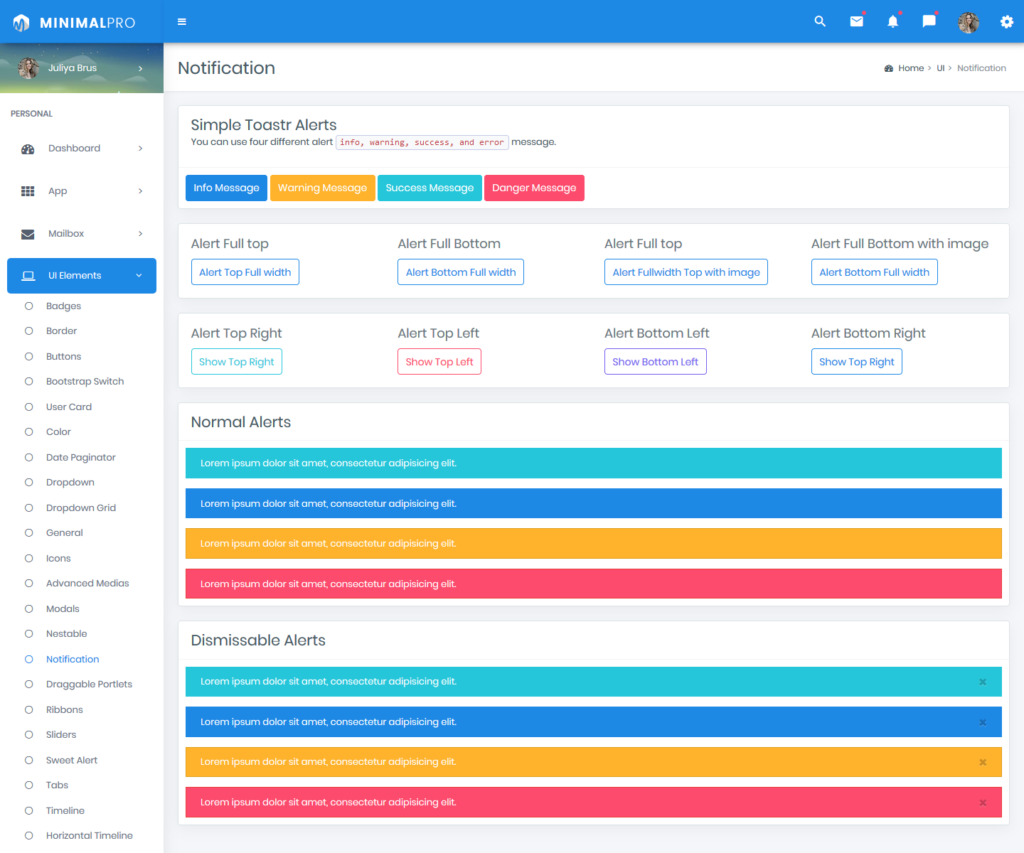This screenshot has height=853, width=1024.
Task: Select Dropdown Grid in the sidebar
Action: (x=80, y=508)
